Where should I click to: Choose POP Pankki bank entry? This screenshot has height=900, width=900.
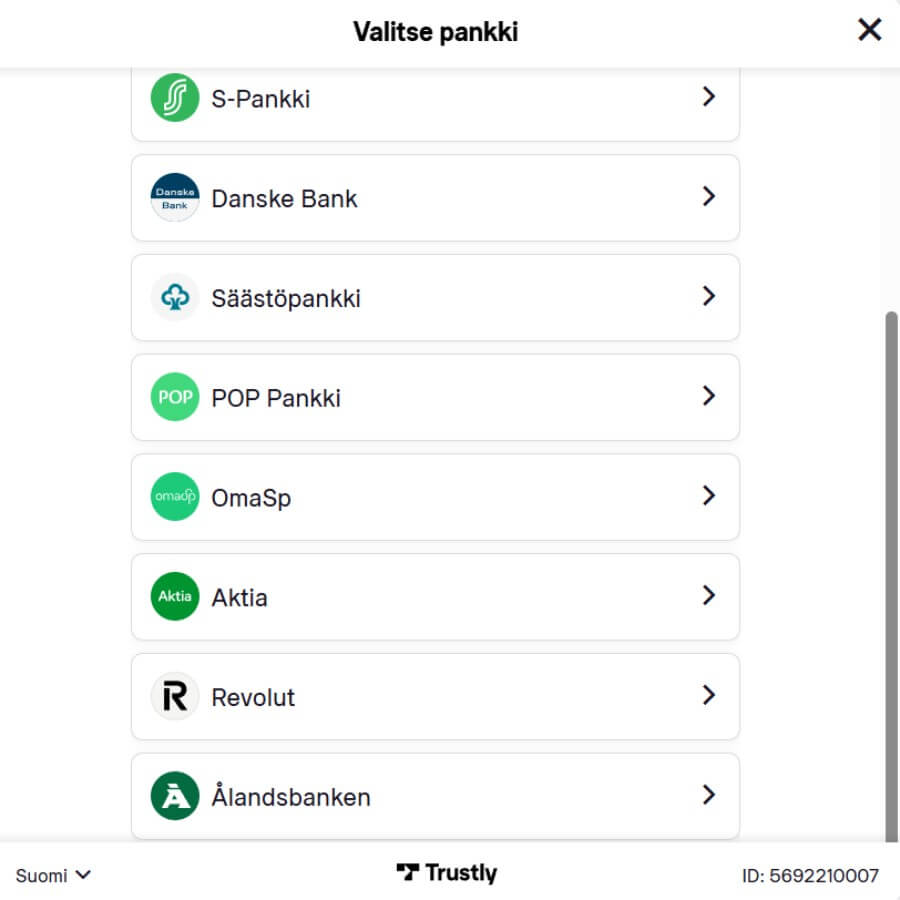pos(276,398)
